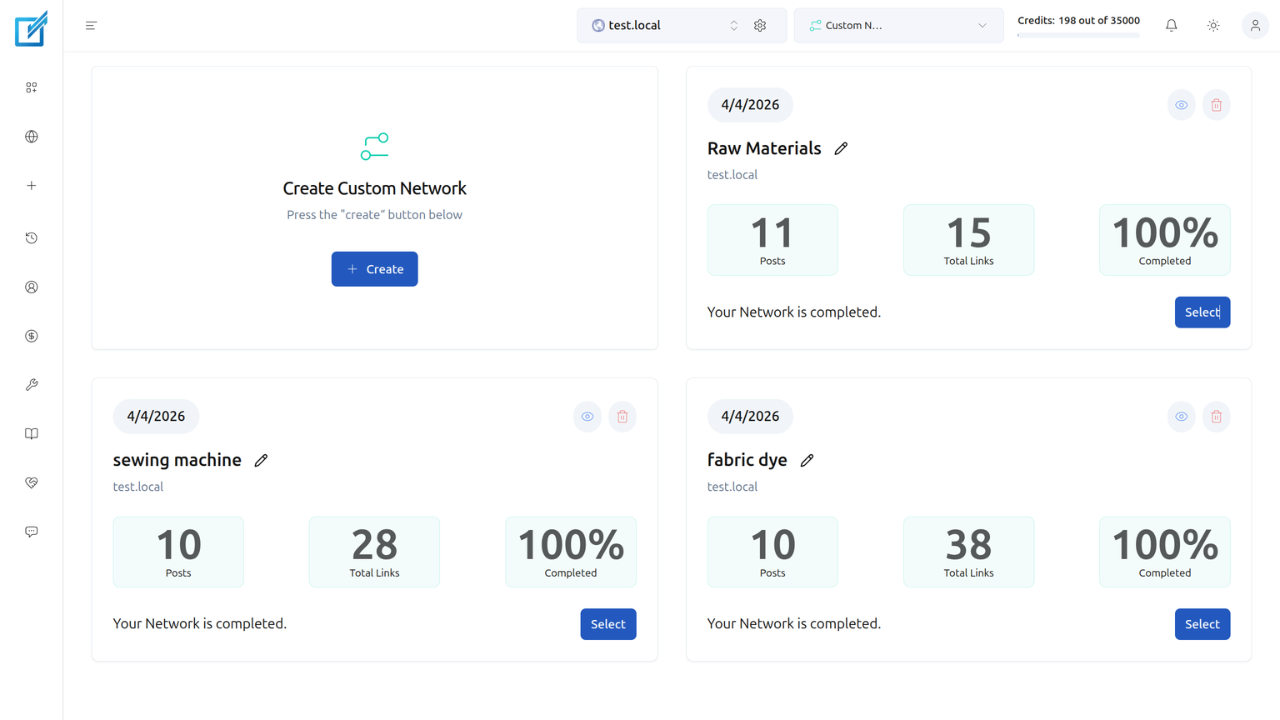Open the wrench tools icon in sidebar
The width and height of the screenshot is (1280, 720).
31,384
